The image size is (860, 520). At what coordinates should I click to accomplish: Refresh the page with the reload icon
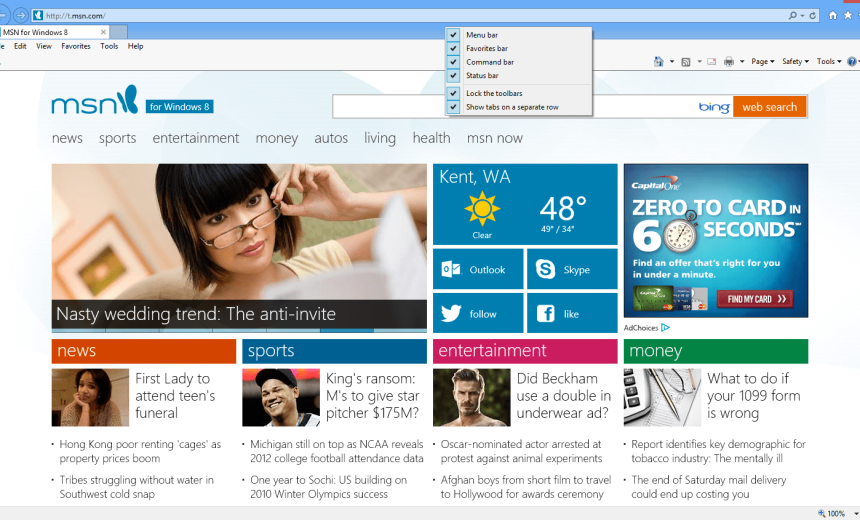813,15
